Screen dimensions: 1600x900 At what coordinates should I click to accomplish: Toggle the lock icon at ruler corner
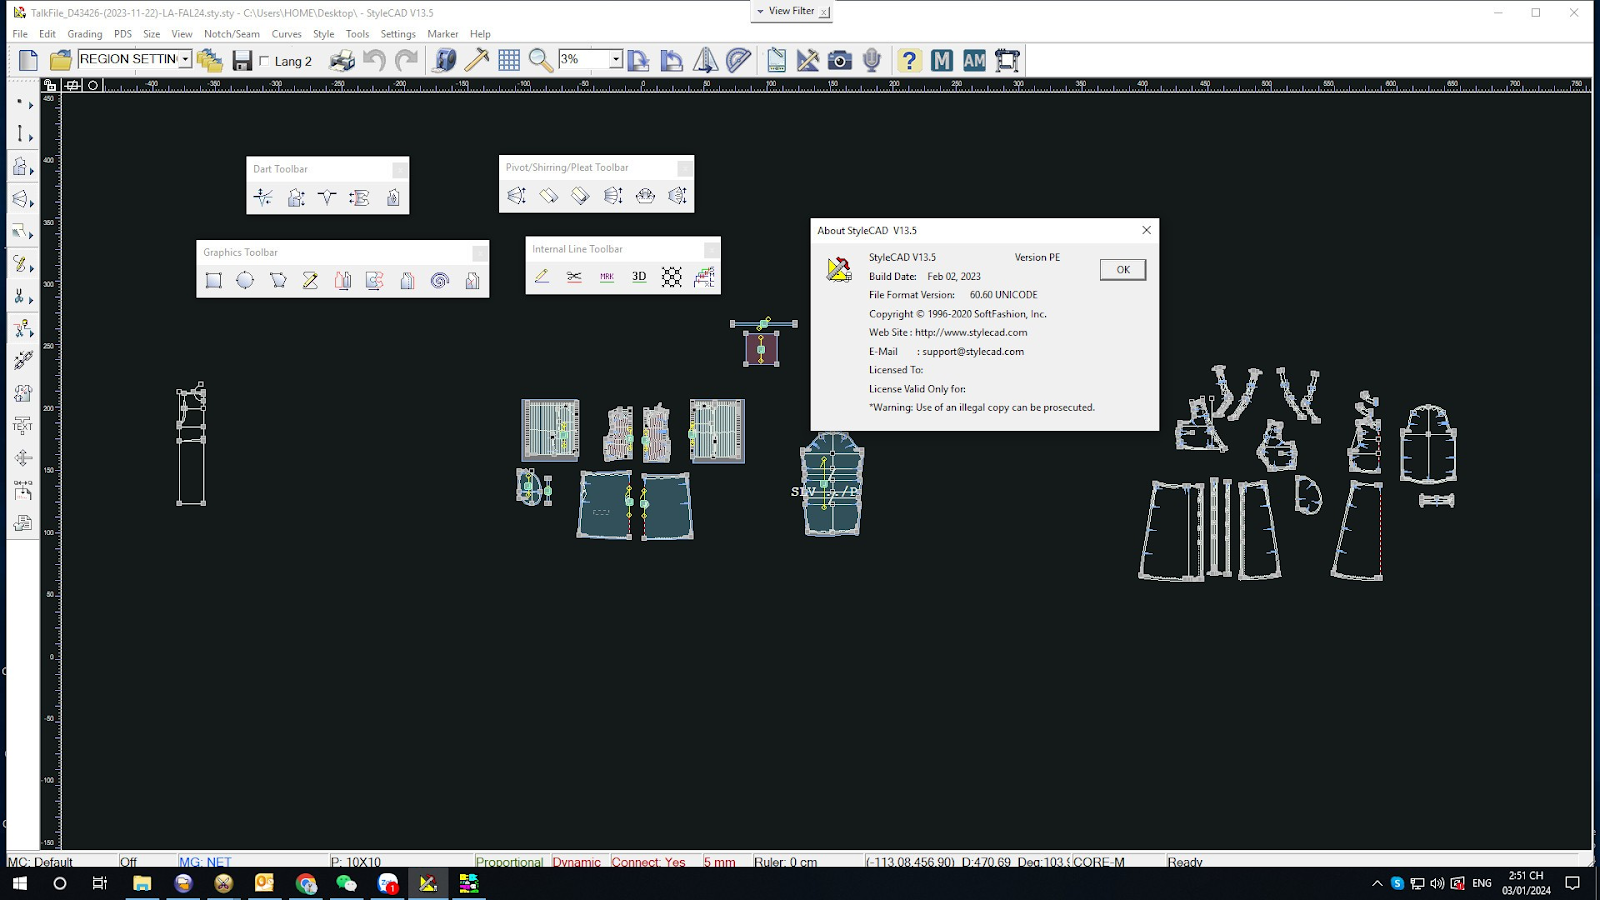click(x=50, y=85)
